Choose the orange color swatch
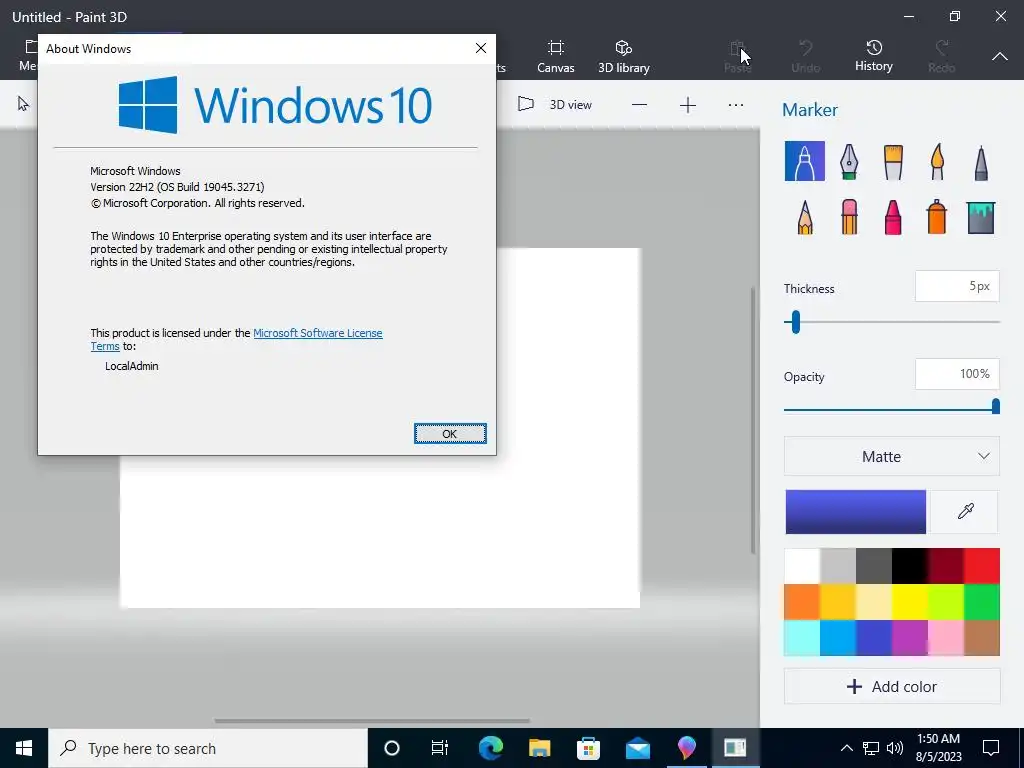This screenshot has height=768, width=1024. 802,601
